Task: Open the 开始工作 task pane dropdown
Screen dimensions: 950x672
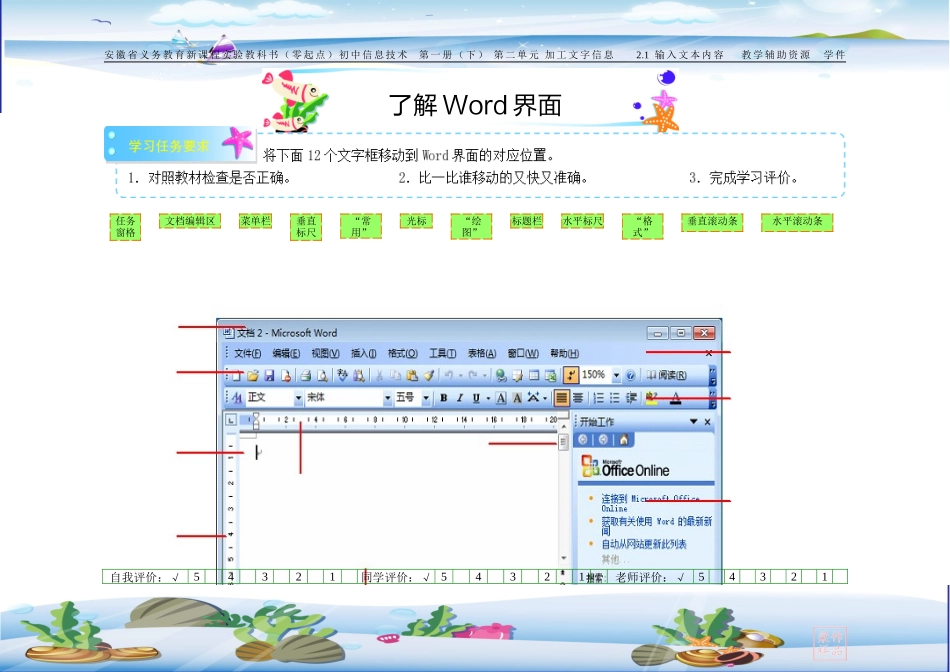Action: (694, 422)
